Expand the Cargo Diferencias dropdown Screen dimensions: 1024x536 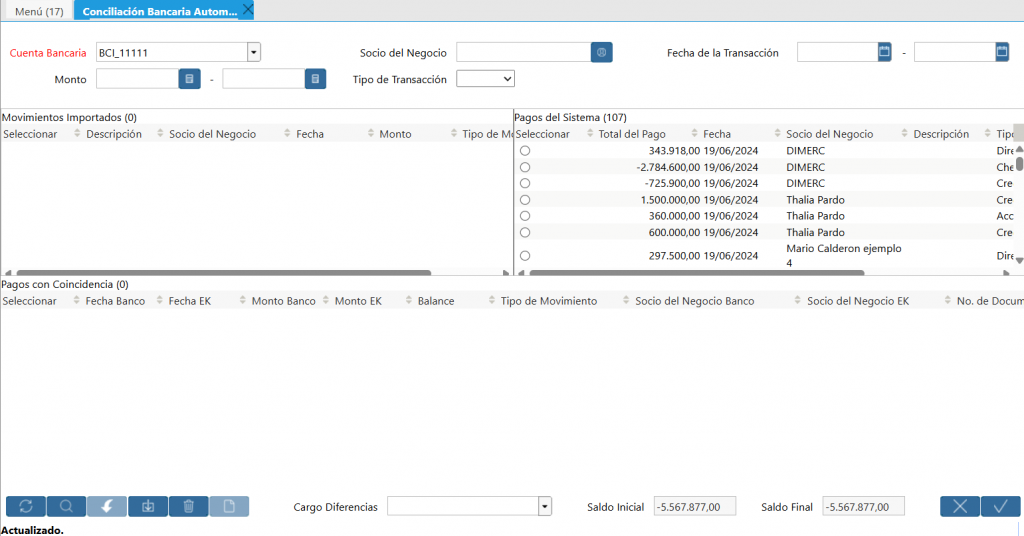pyautogui.click(x=545, y=507)
